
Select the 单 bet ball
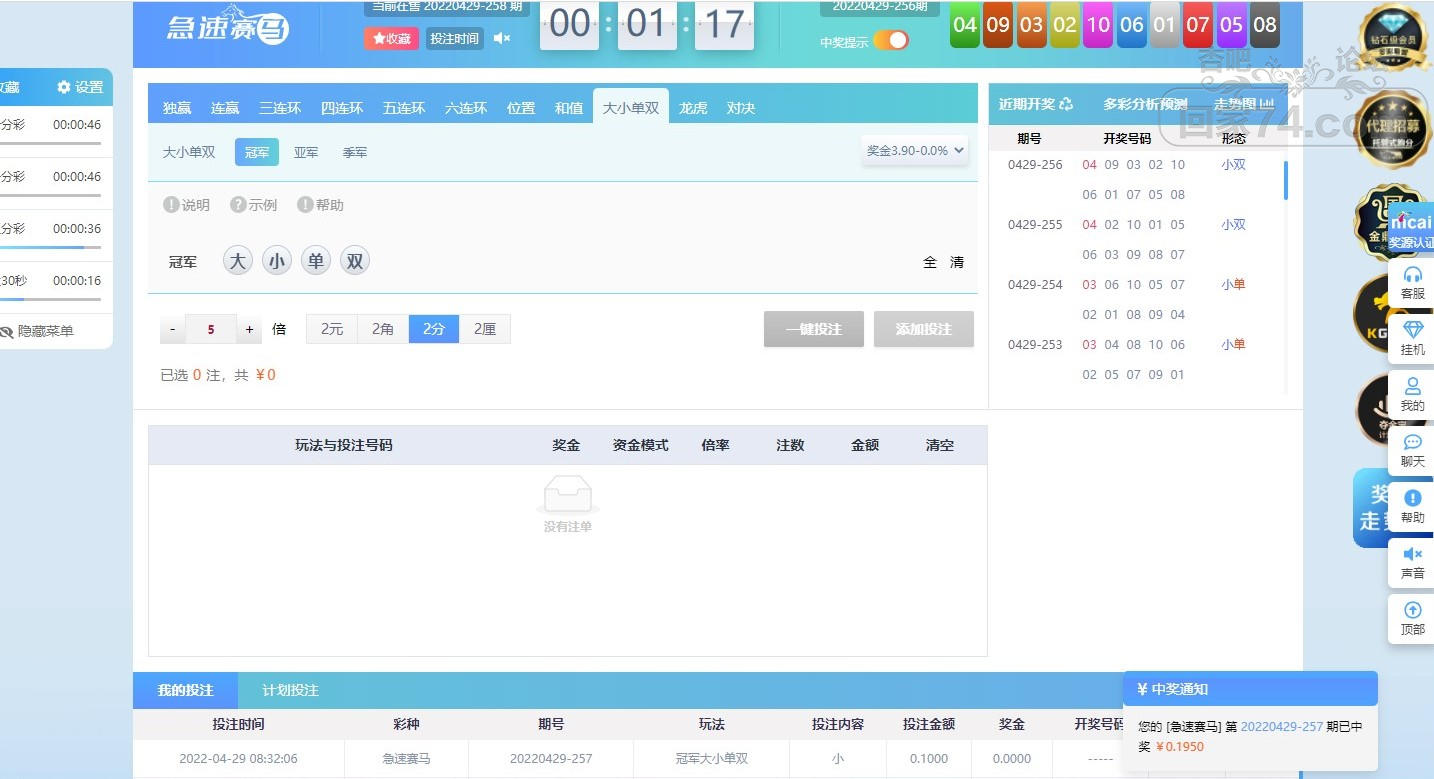point(316,262)
